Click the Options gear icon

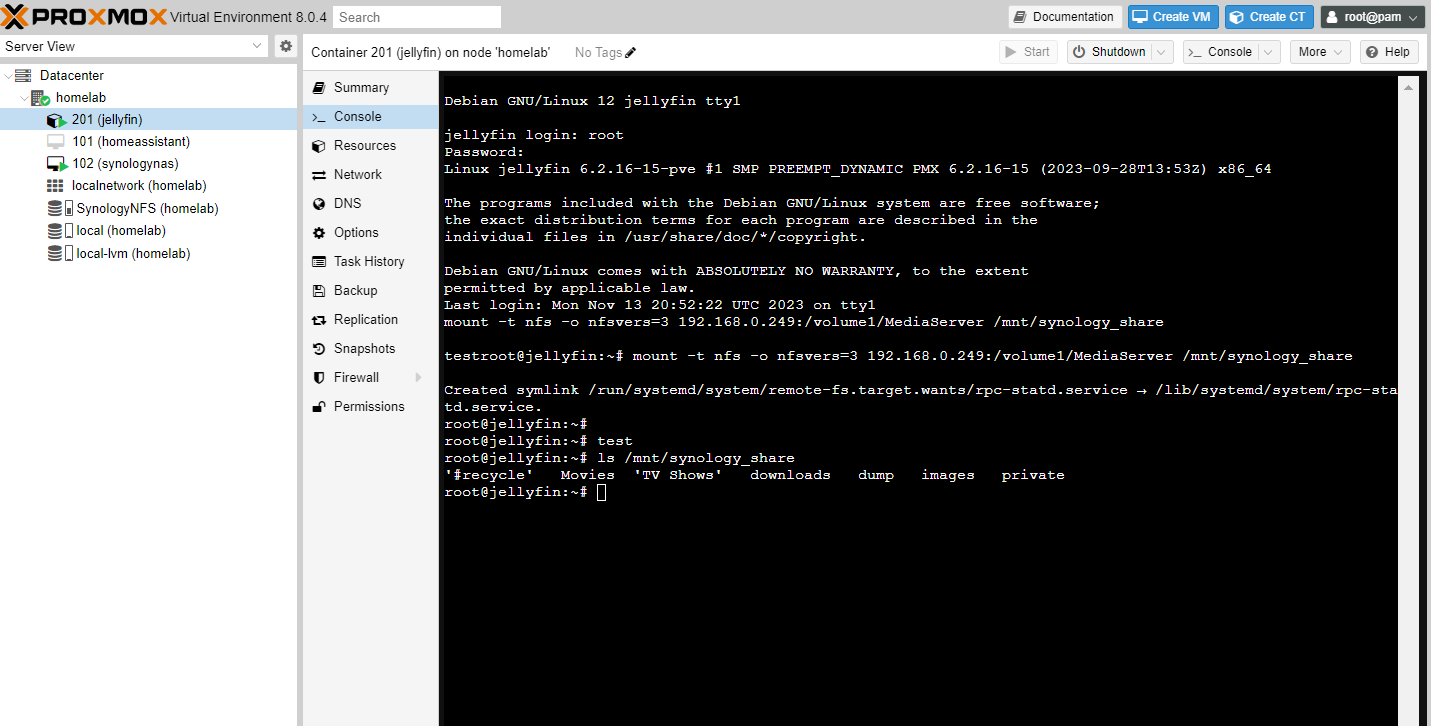point(319,232)
